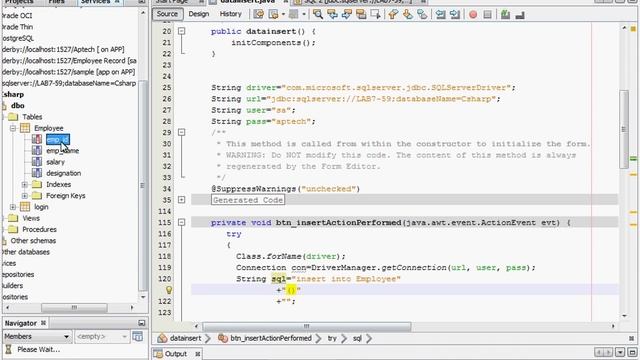Toggle Rectangular Selection icon
The width and height of the screenshot is (640, 360).
tap(375, 14)
